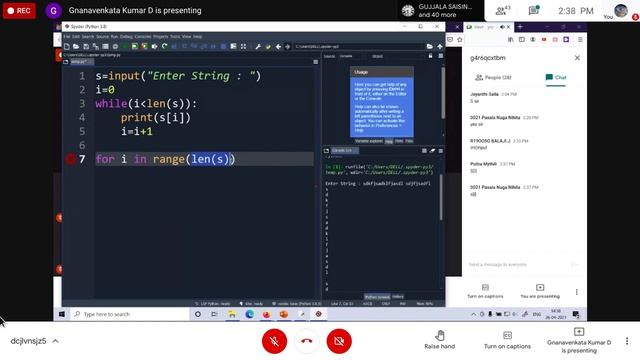Open File Explorer in shared taskbar
This screenshot has width=640, height=360.
(232, 314)
